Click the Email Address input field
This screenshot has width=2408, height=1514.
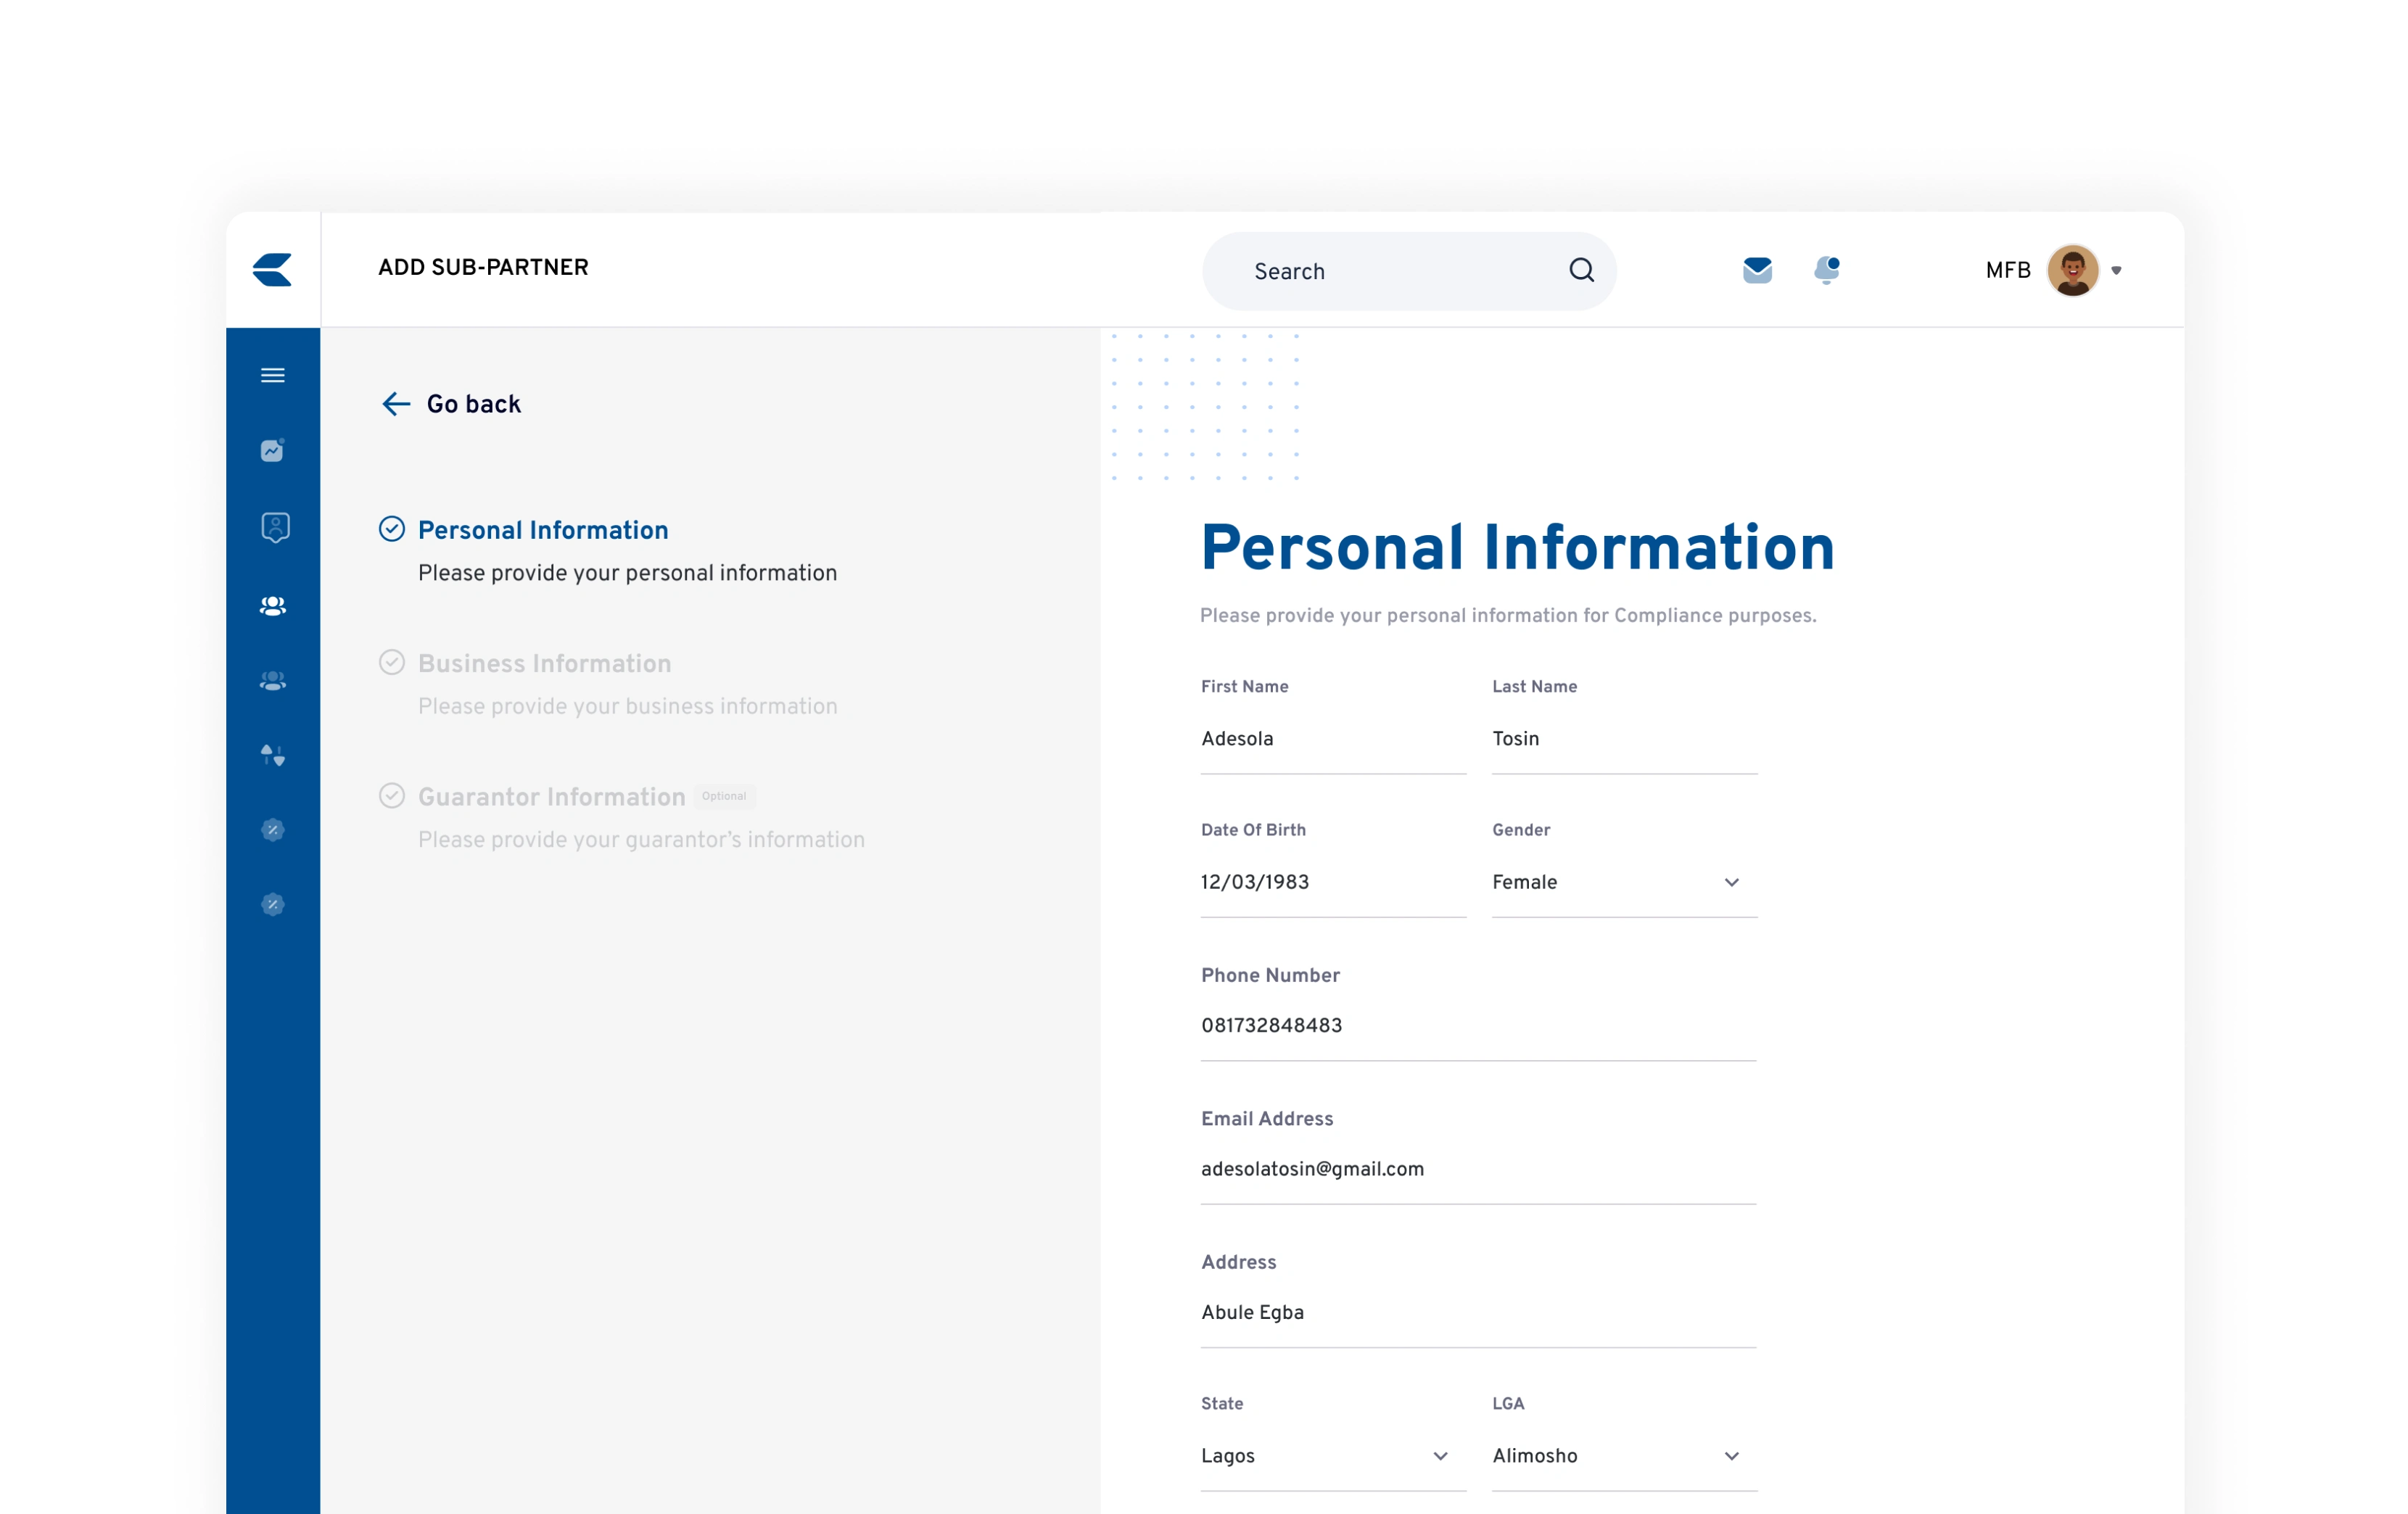1477,1169
